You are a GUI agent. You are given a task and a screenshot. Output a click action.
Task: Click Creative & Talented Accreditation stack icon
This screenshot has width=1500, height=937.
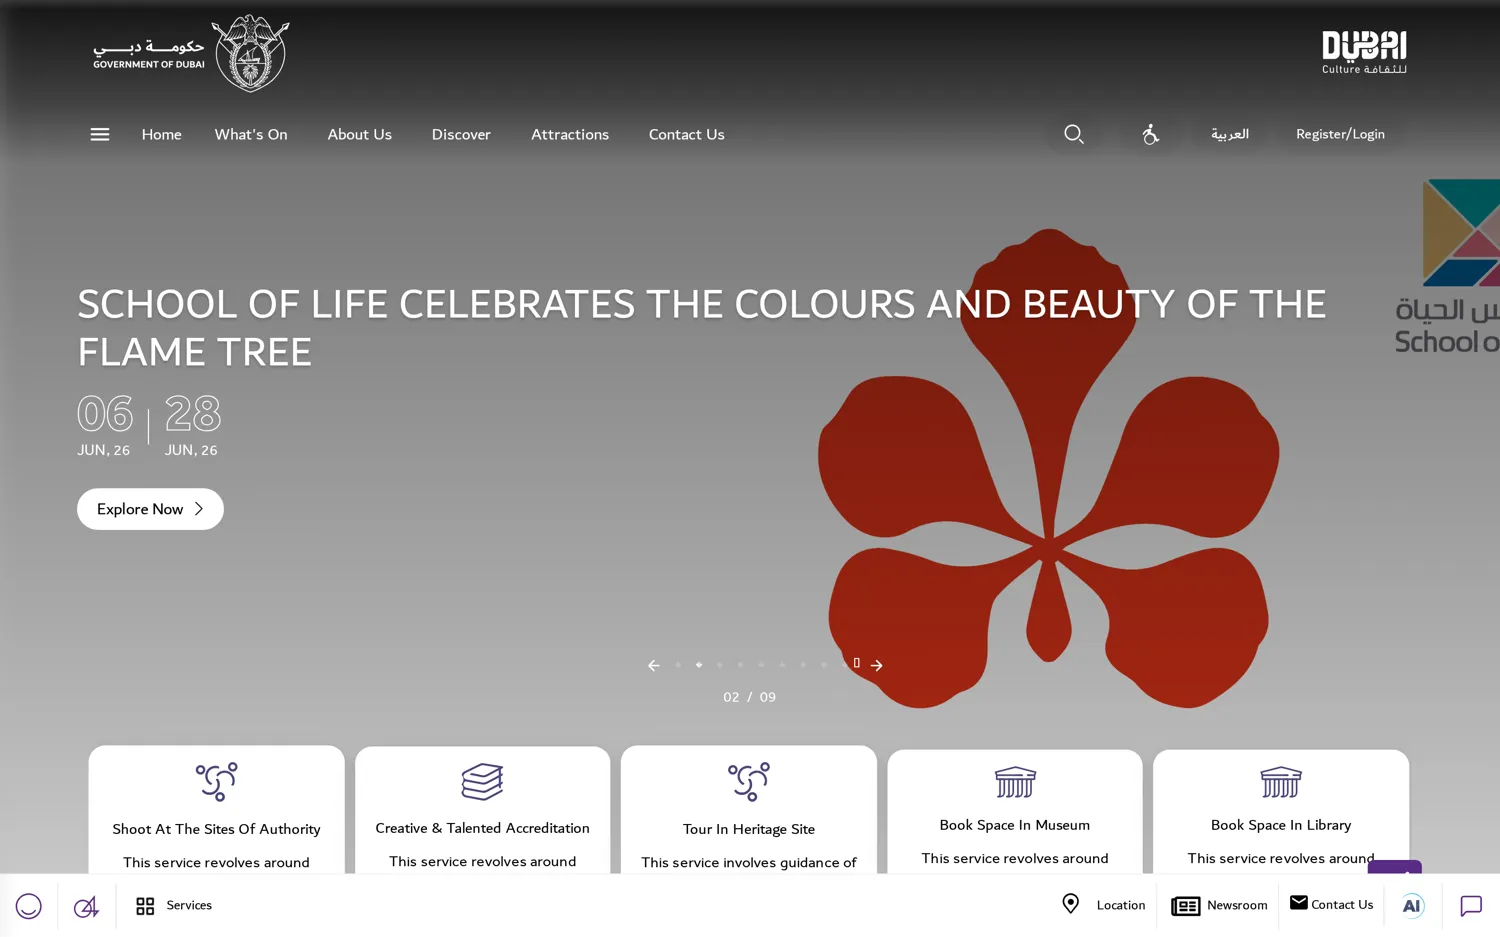coord(482,782)
